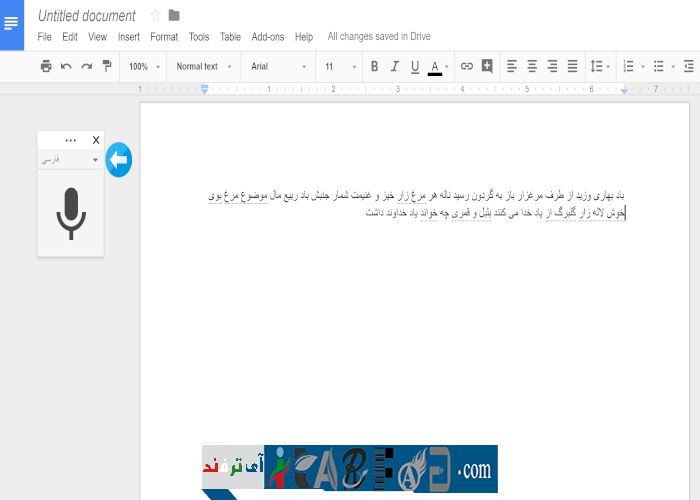Open the Add-ons menu

pyautogui.click(x=267, y=37)
